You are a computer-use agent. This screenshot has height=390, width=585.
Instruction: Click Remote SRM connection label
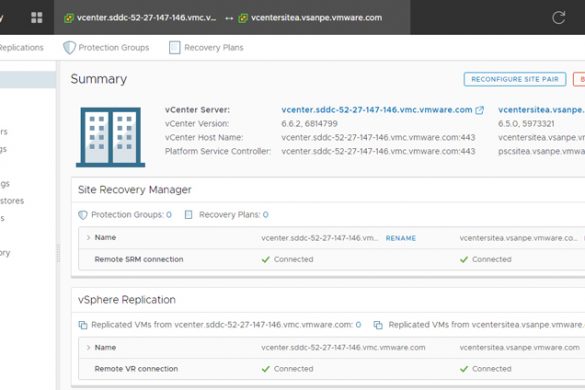coord(139,259)
